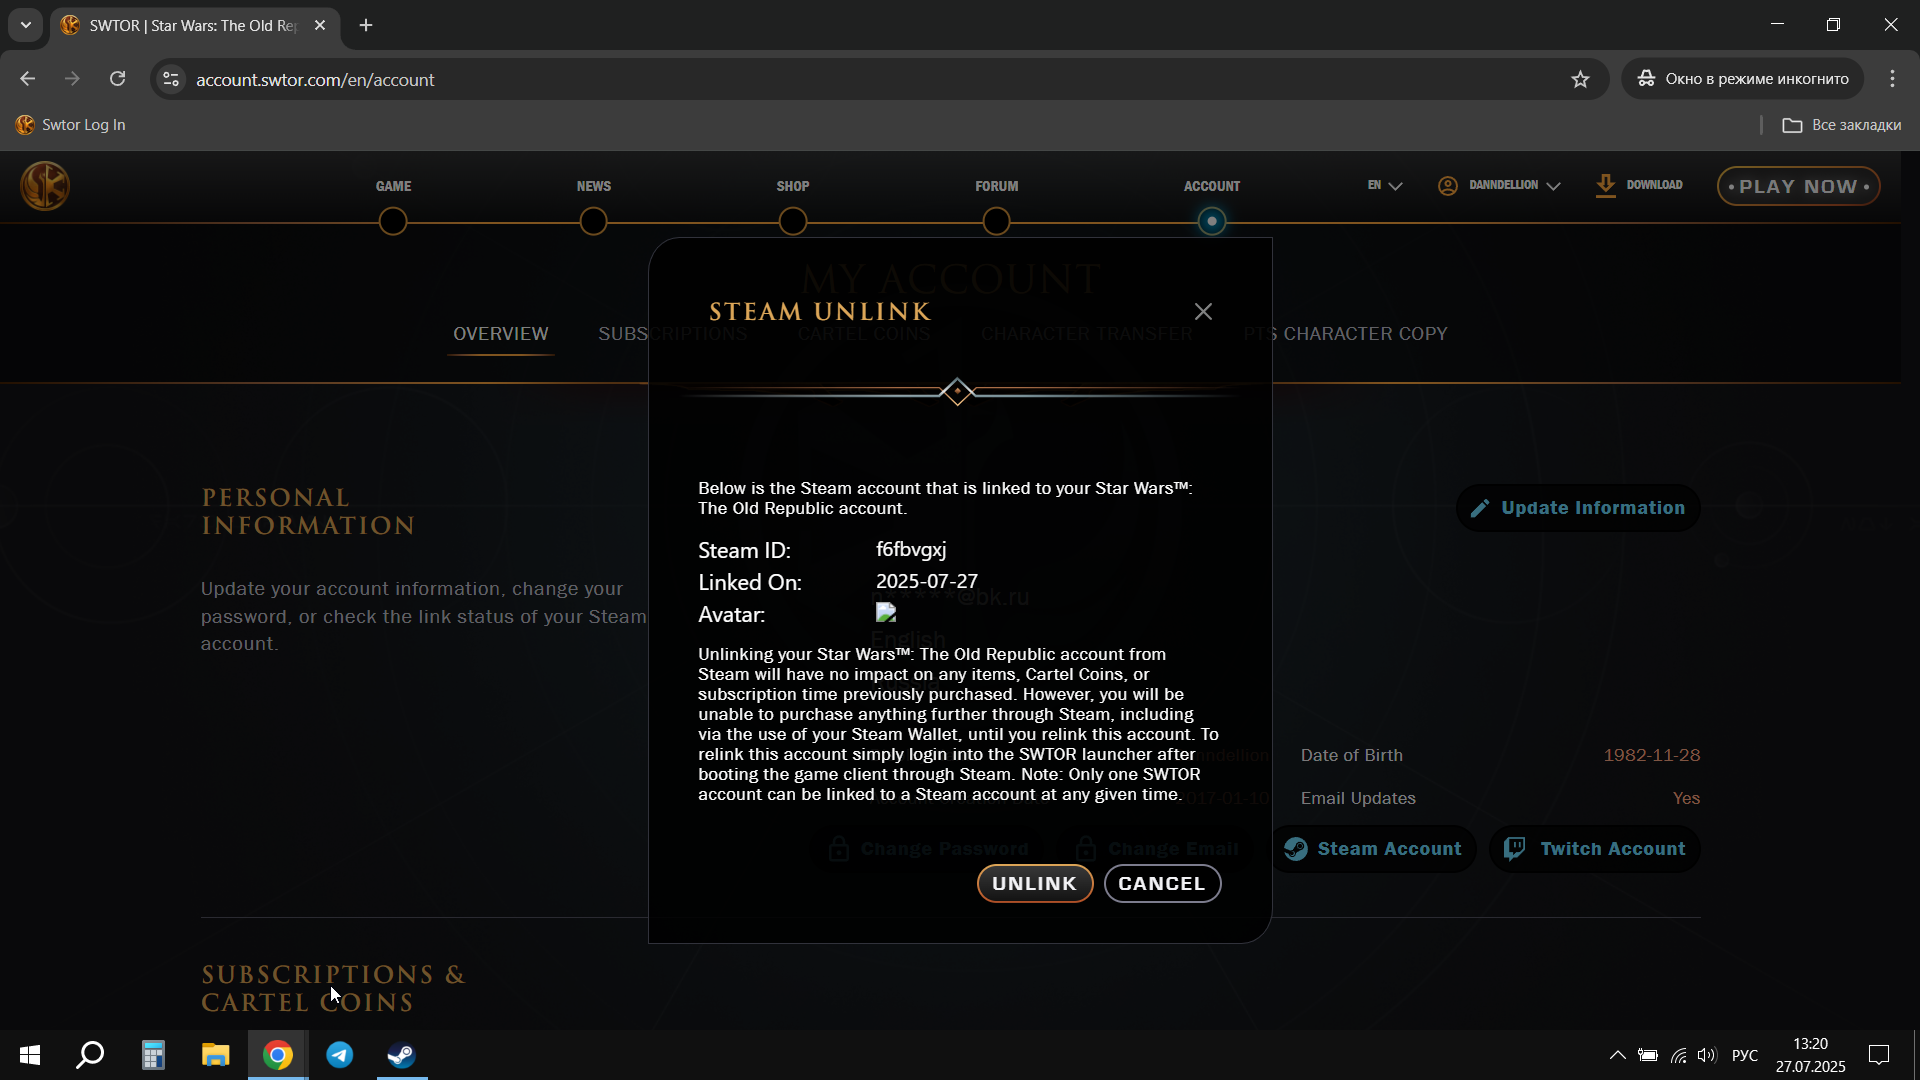This screenshot has width=1920, height=1080.
Task: Expand the DANNDELLION user dropdown
Action: [1499, 185]
